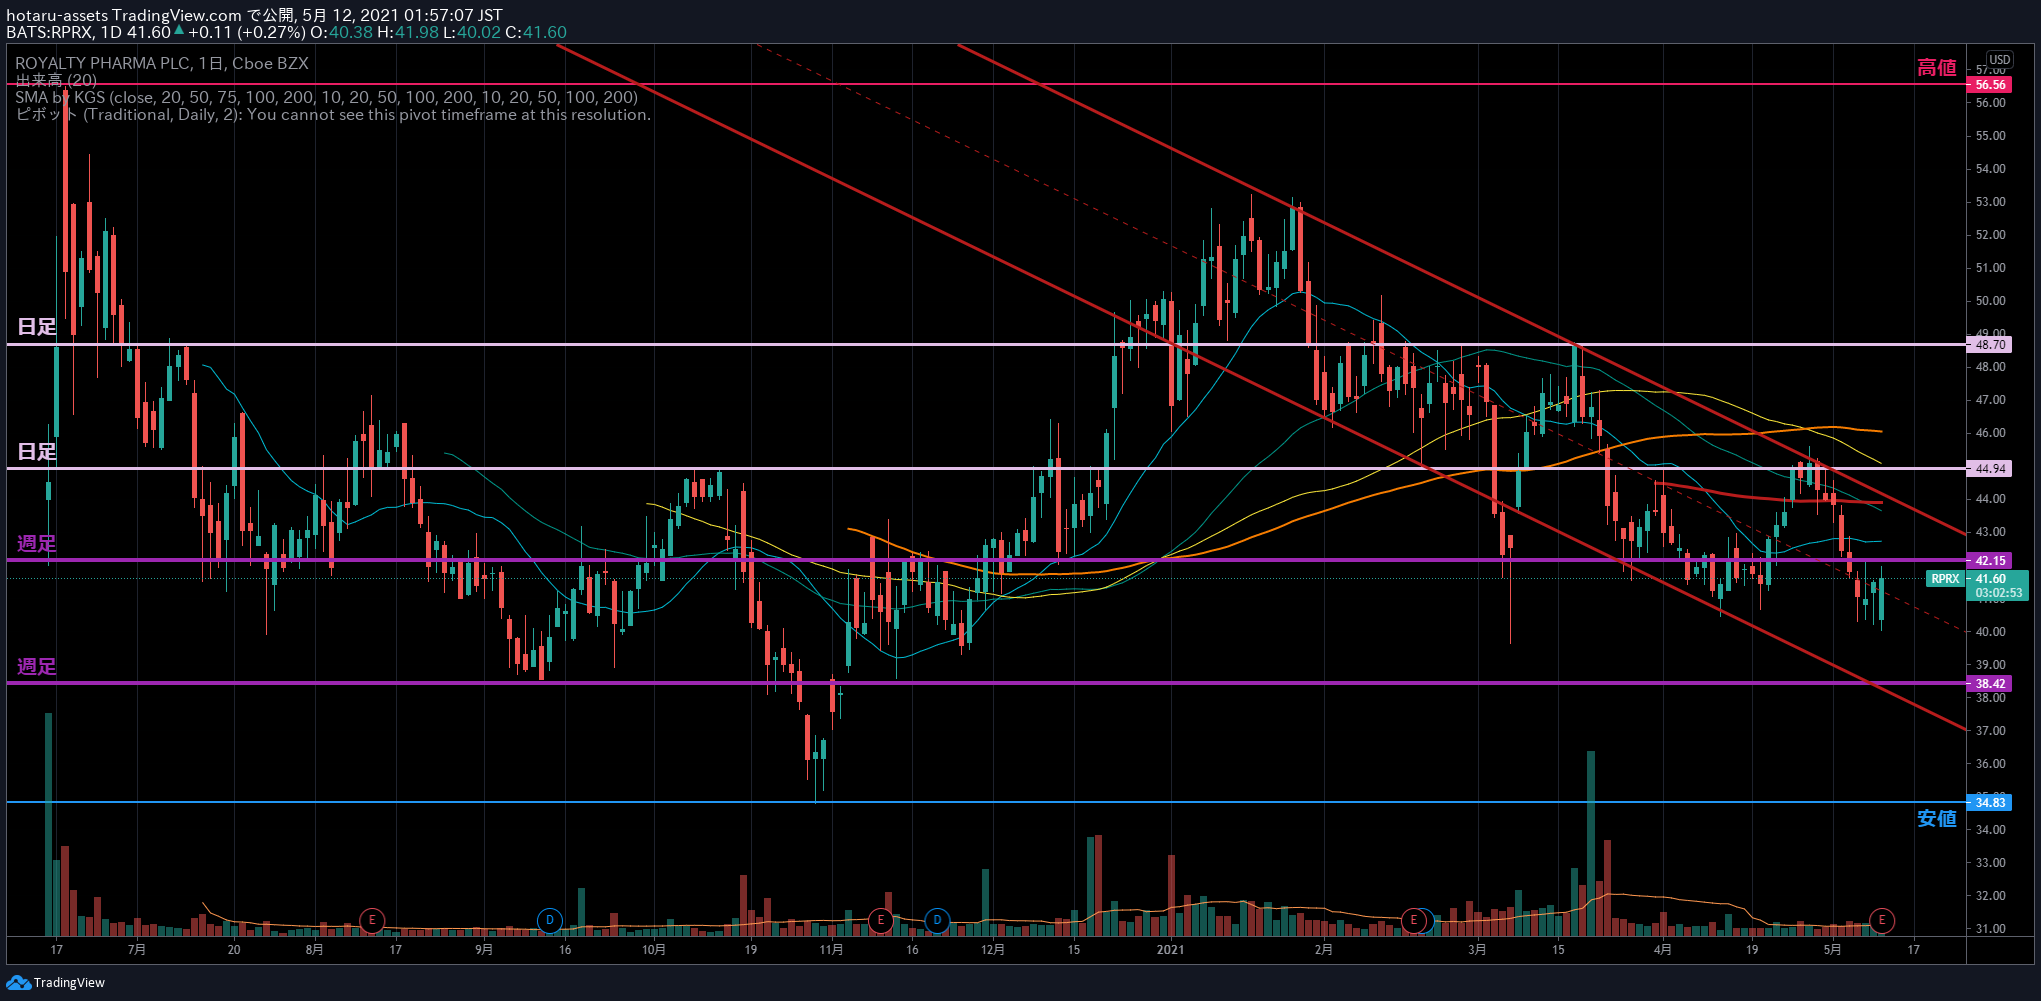2041x1001 pixels.
Task: Click the 2021 year axis label
Action: click(x=1170, y=949)
